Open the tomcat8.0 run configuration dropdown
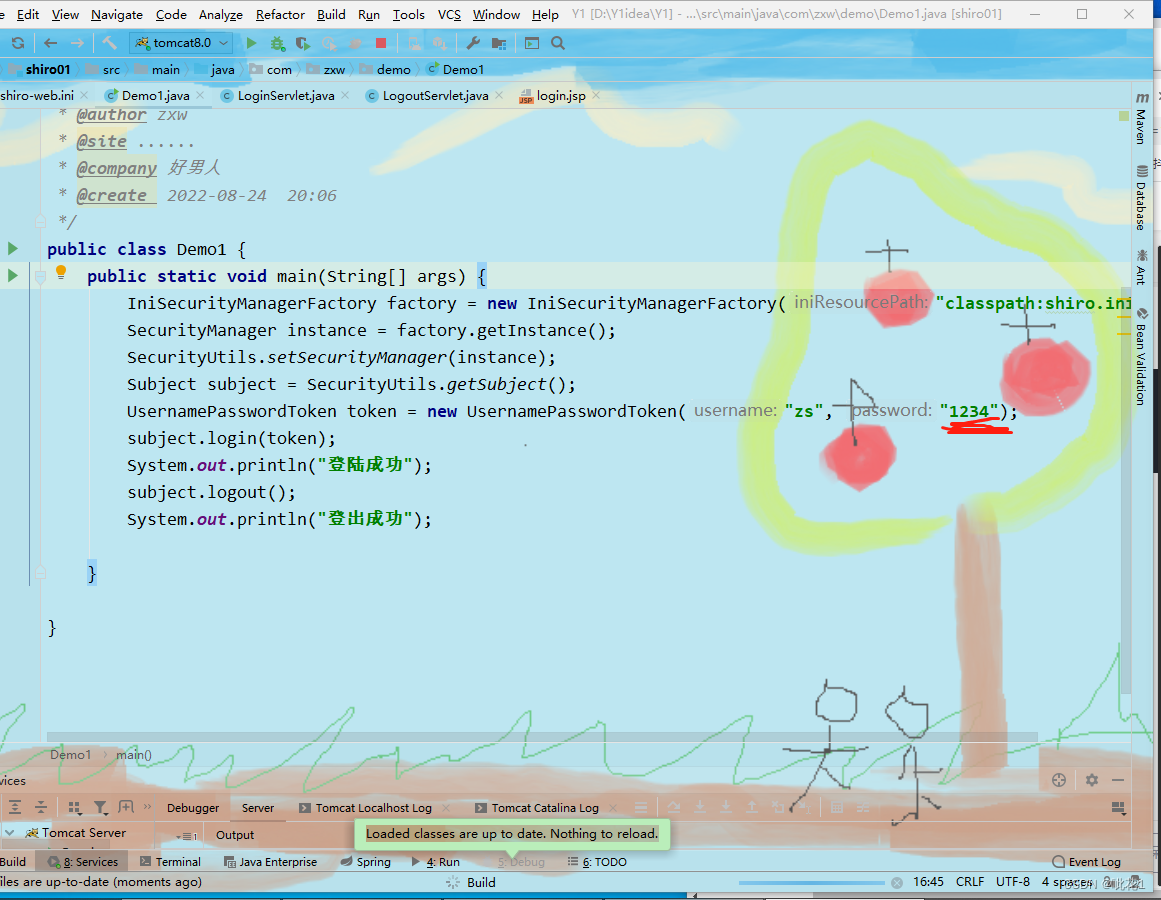The image size is (1161, 900). (181, 43)
